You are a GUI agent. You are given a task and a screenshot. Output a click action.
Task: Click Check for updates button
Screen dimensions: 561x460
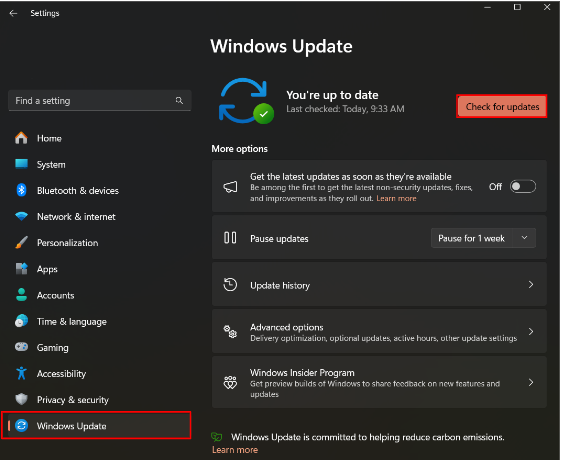point(502,107)
